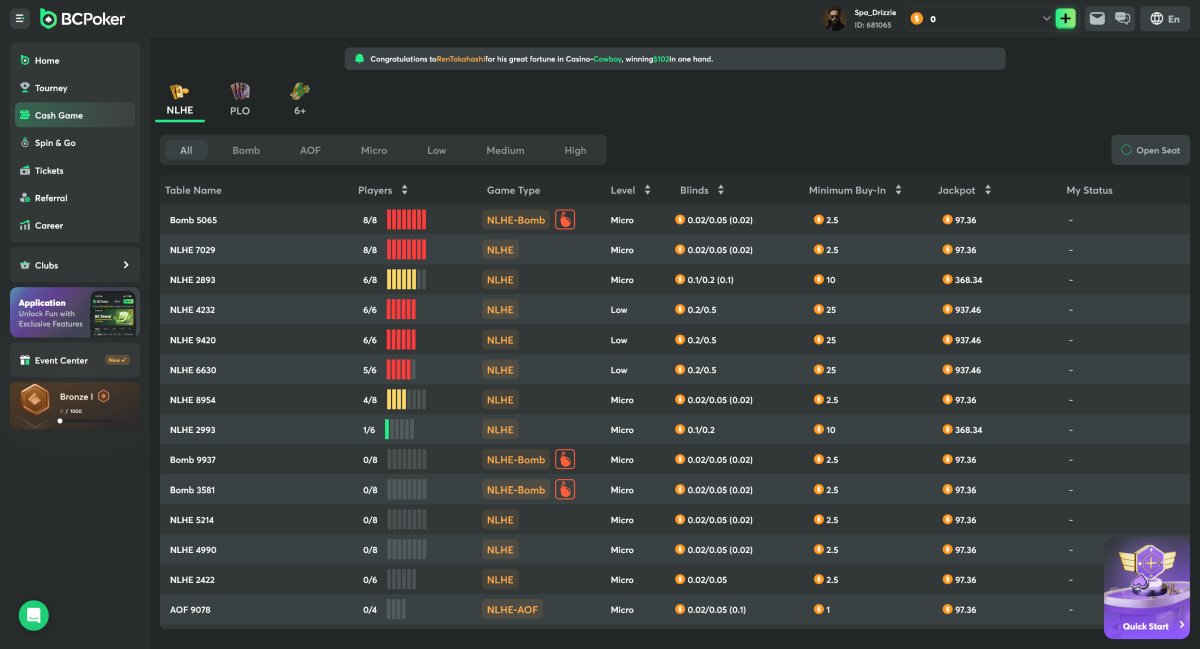Click the Spa_Drizzle profile avatar
Viewport: 1200px width, 649px height.
[835, 19]
